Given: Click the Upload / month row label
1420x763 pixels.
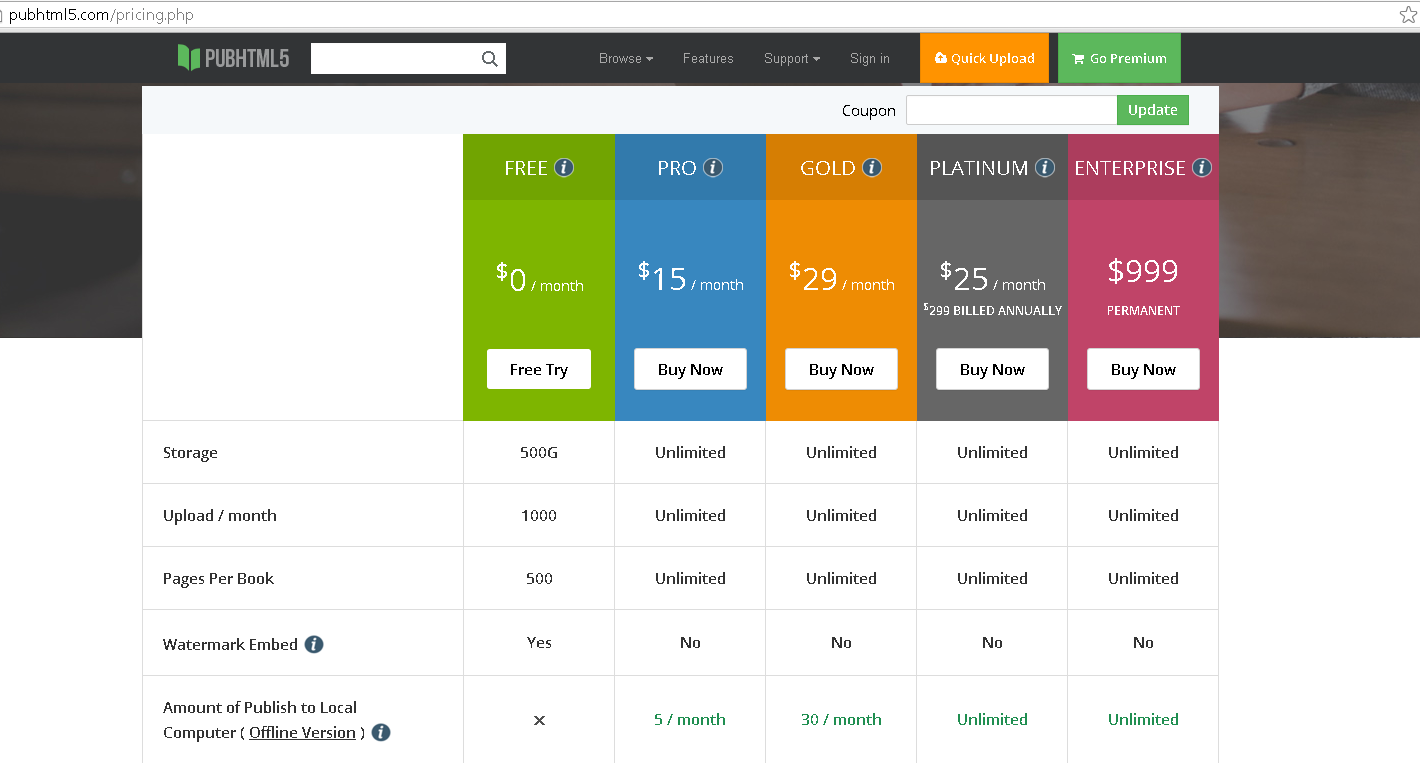Looking at the screenshot, I should 220,516.
